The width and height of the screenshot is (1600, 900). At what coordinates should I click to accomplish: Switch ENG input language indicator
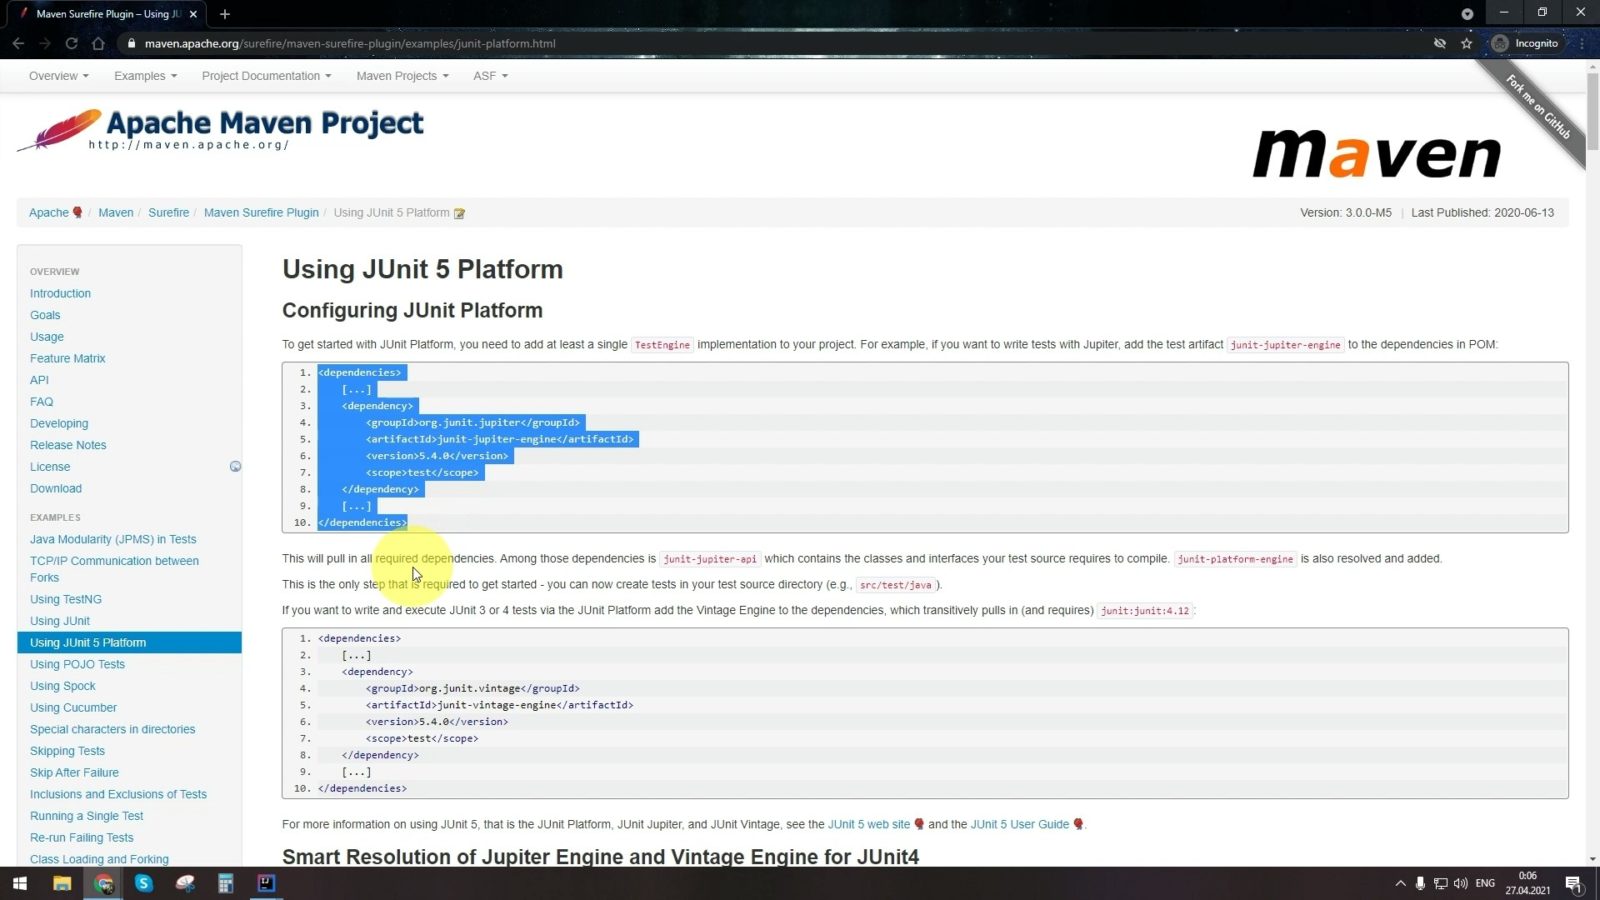pos(1485,883)
